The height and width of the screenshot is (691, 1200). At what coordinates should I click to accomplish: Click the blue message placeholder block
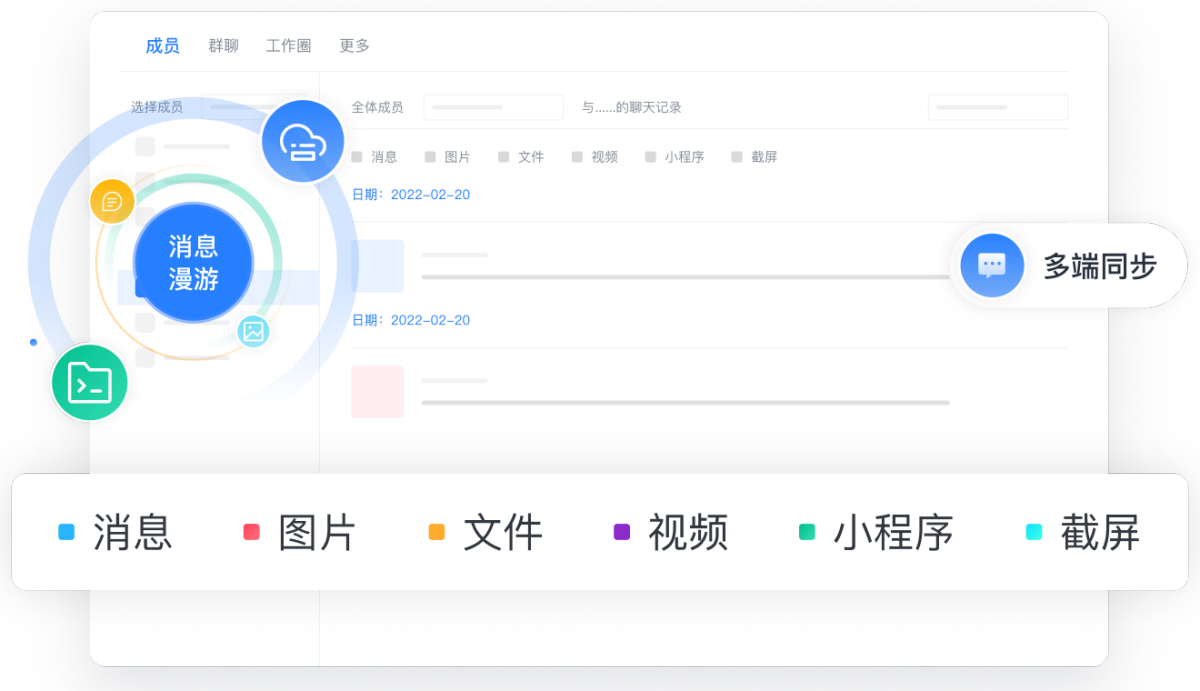pyautogui.click(x=377, y=265)
